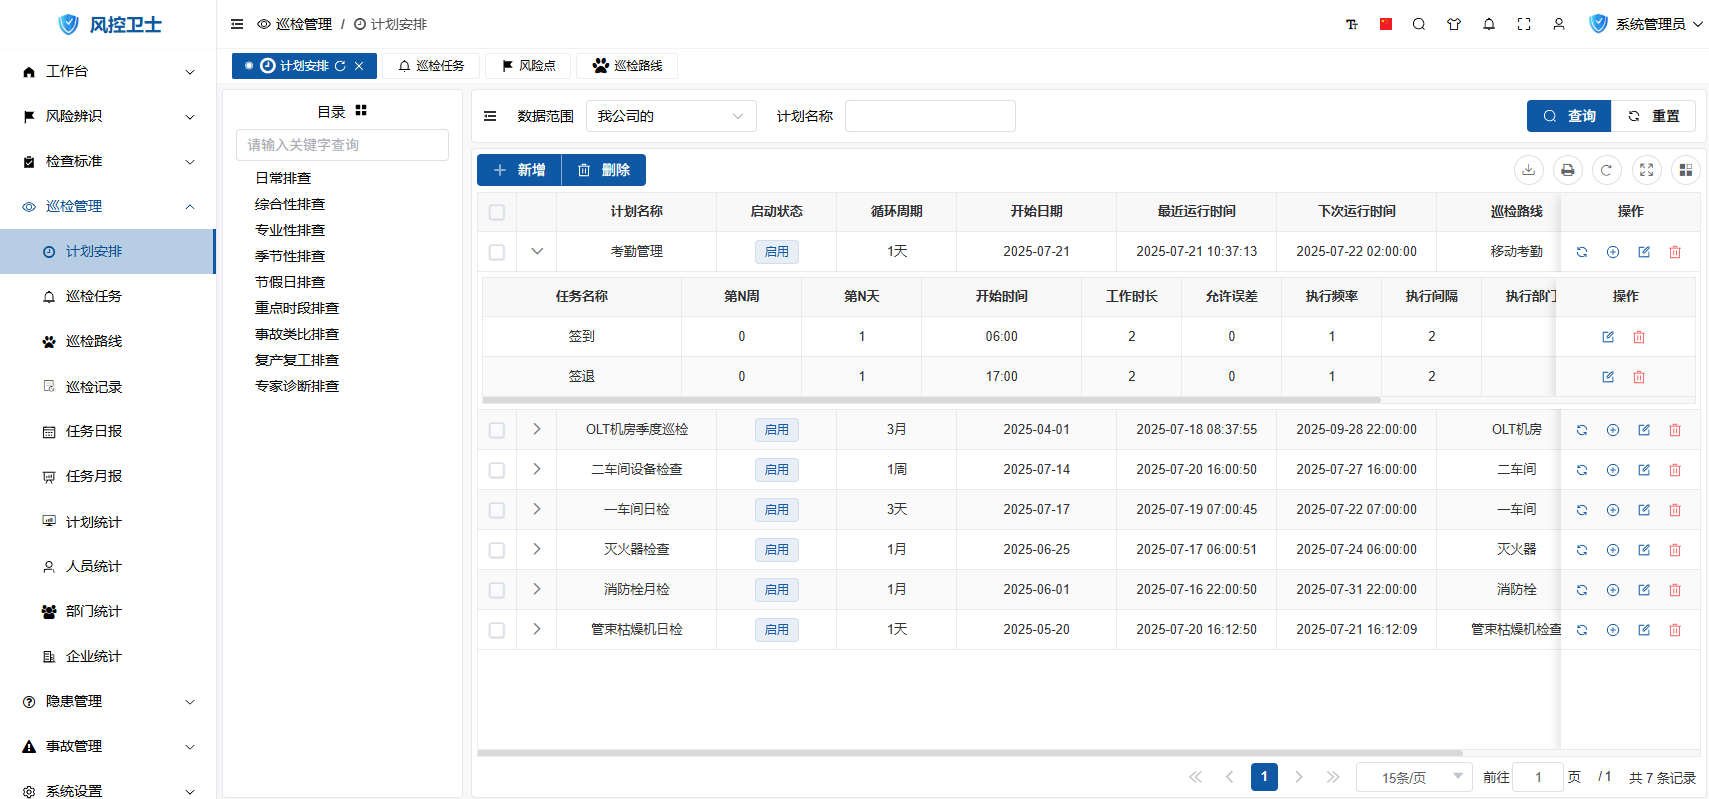
Task: Click the 新增 add button
Action: pyautogui.click(x=519, y=170)
